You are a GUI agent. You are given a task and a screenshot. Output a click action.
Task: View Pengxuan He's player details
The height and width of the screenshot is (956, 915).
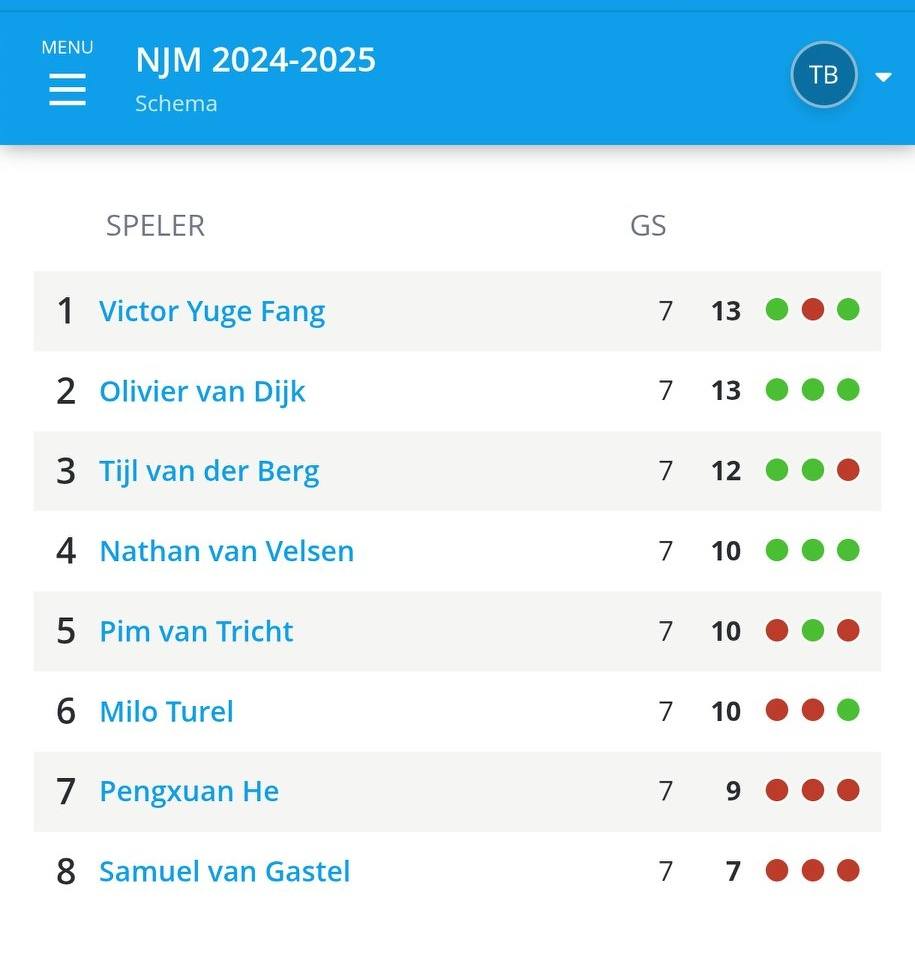pos(189,791)
